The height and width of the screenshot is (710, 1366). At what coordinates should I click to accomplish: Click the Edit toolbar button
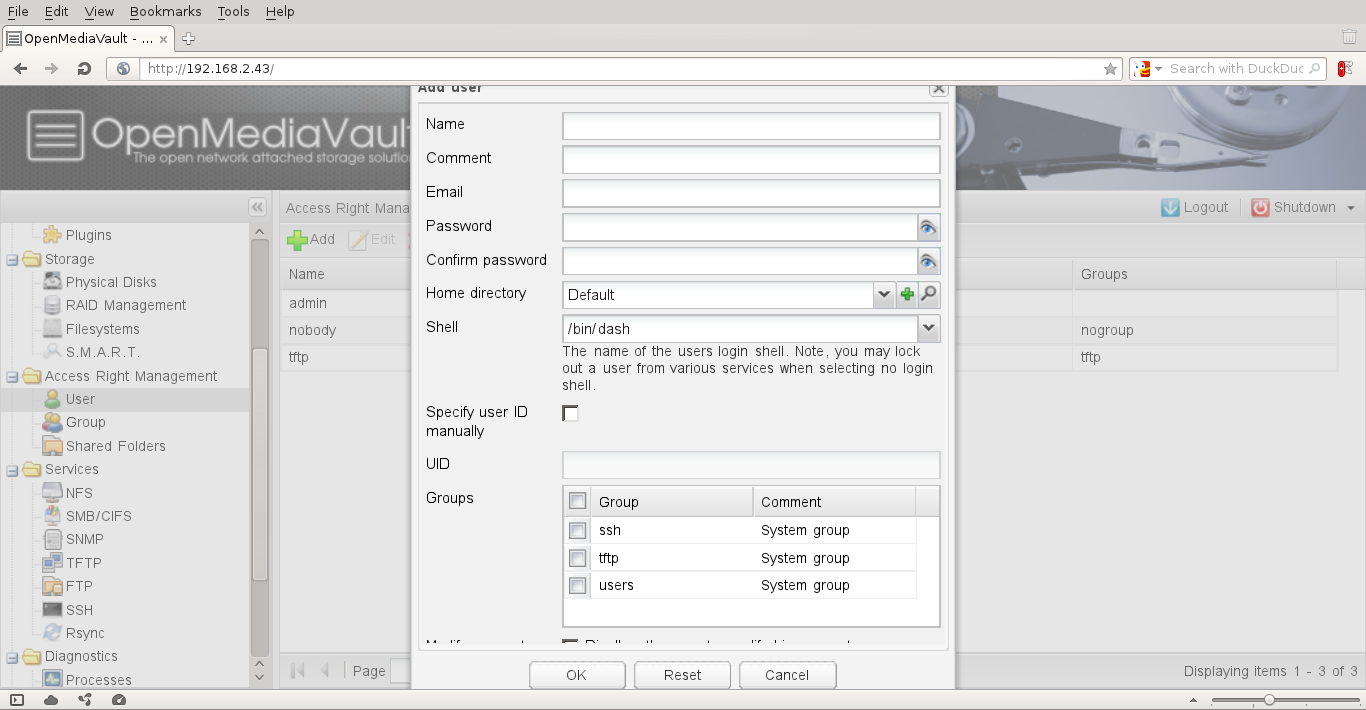click(372, 239)
